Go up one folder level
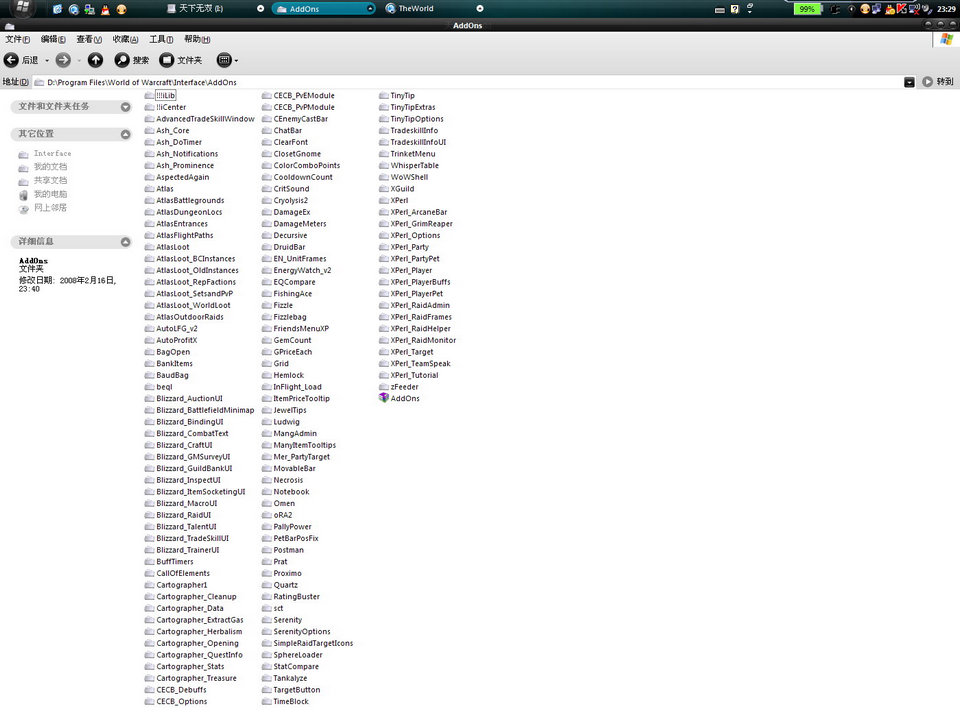960x720 pixels. click(x=95, y=60)
